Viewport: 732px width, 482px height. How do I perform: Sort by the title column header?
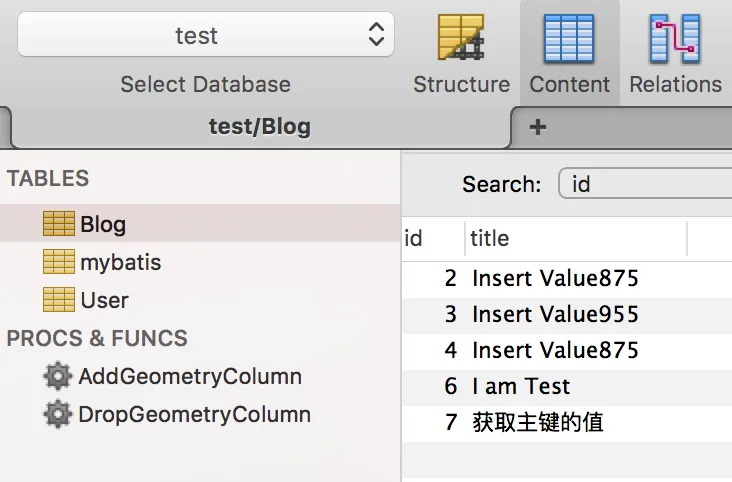coord(575,238)
